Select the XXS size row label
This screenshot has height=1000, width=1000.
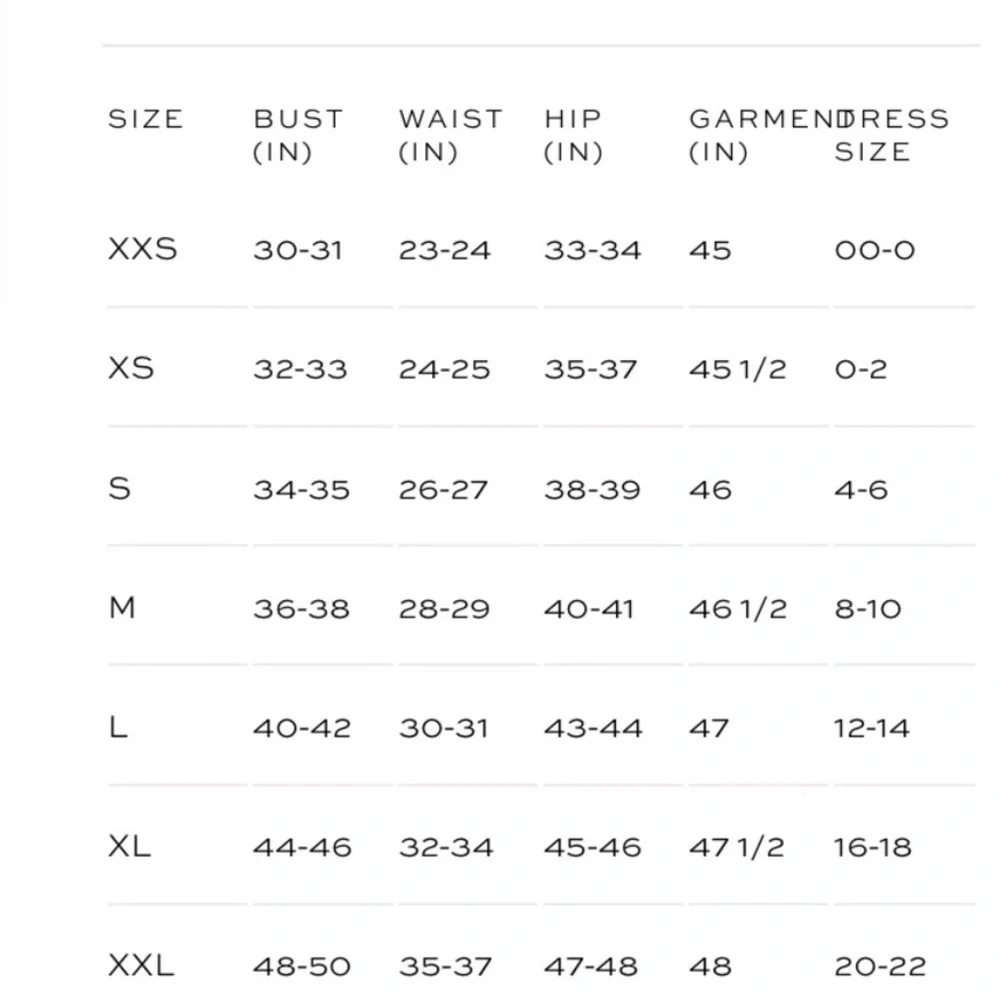(143, 249)
